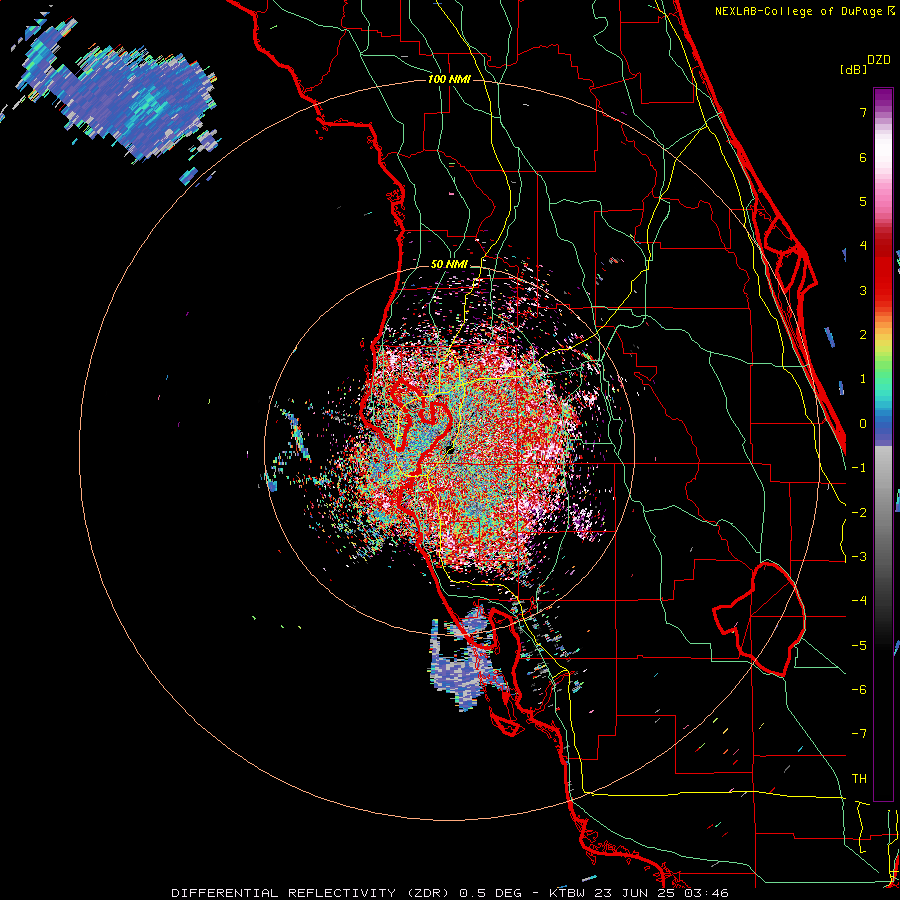Click the 7 value on color scale

click(x=863, y=112)
